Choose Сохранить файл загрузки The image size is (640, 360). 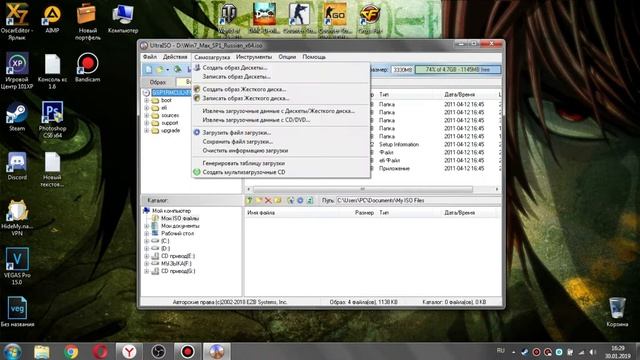coord(281,142)
